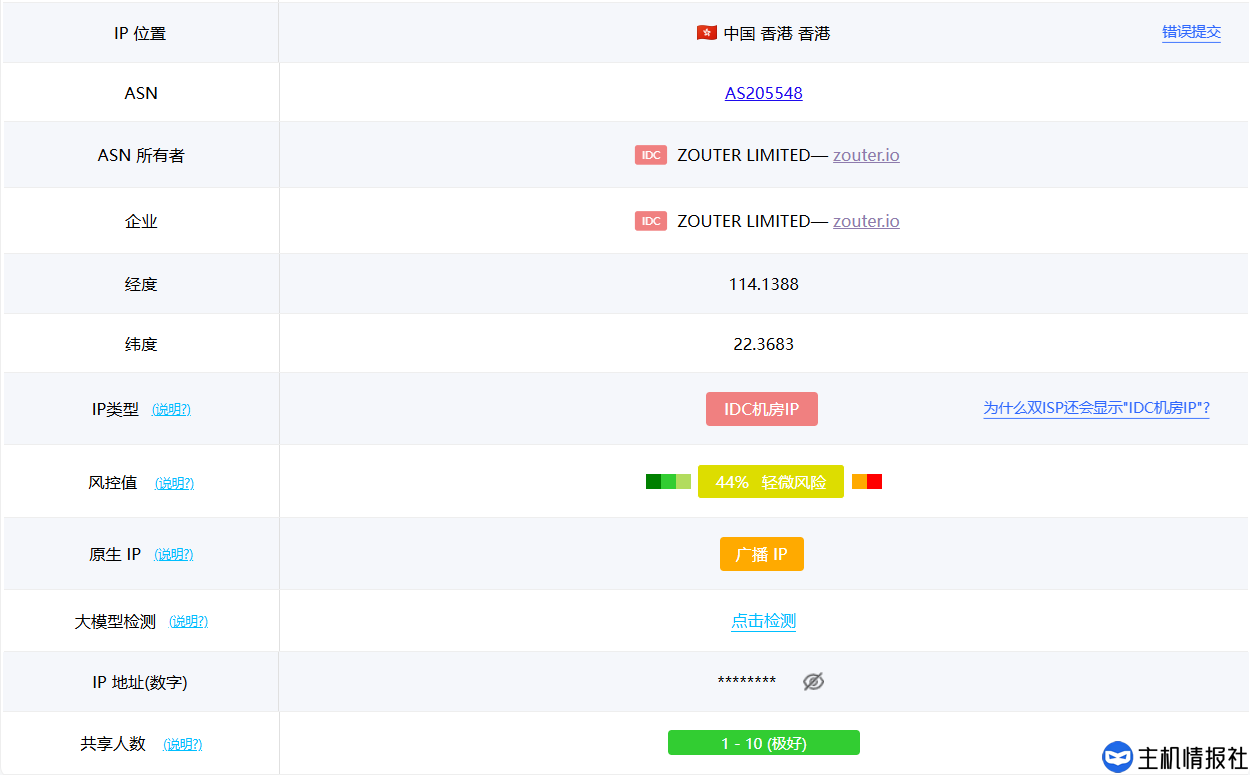
Task: Open zouter.io link in ASN 所有者 row
Action: (x=866, y=155)
